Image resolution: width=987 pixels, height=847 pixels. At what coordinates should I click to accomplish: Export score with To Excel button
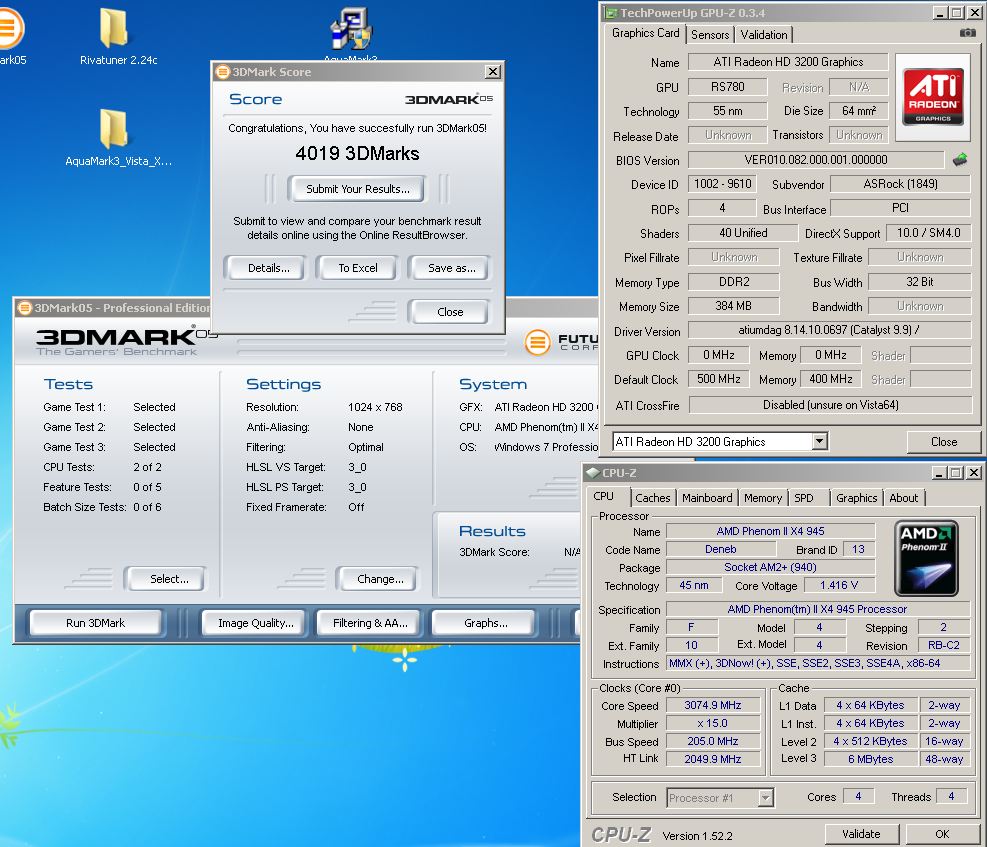(358, 268)
